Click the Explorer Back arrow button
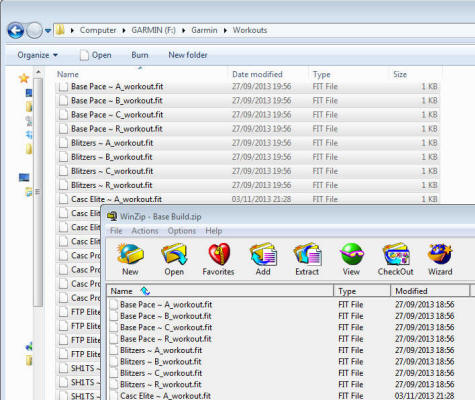 [15, 30]
